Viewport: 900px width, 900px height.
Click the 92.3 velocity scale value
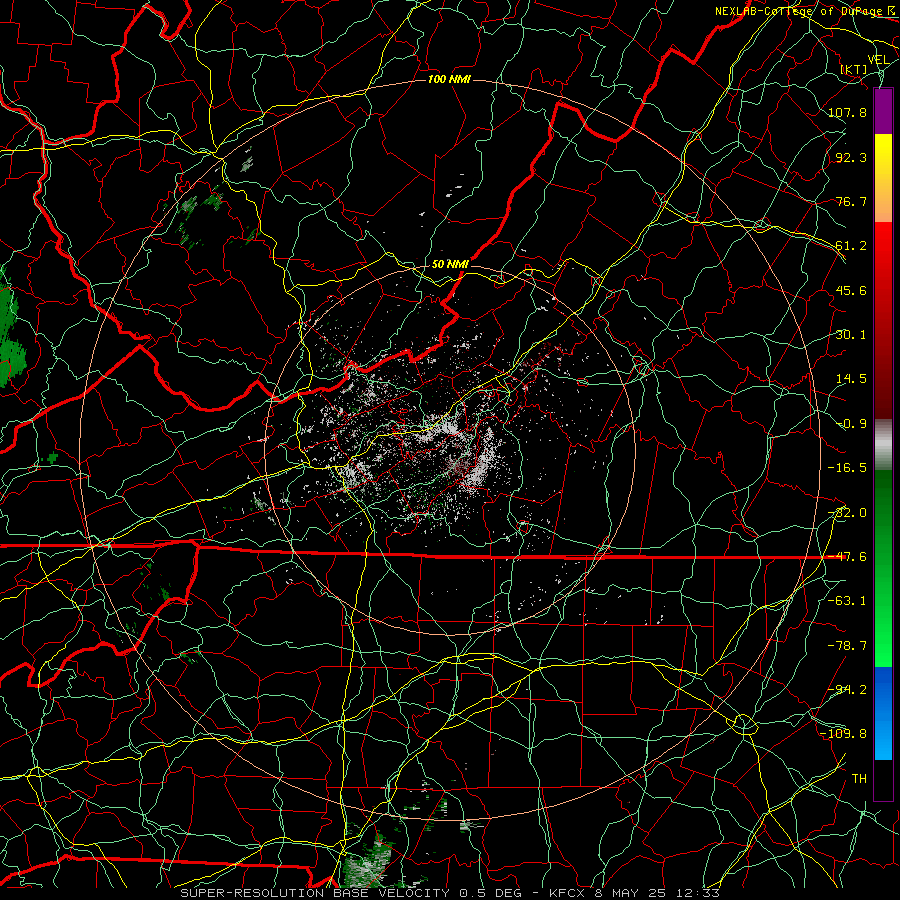point(851,157)
